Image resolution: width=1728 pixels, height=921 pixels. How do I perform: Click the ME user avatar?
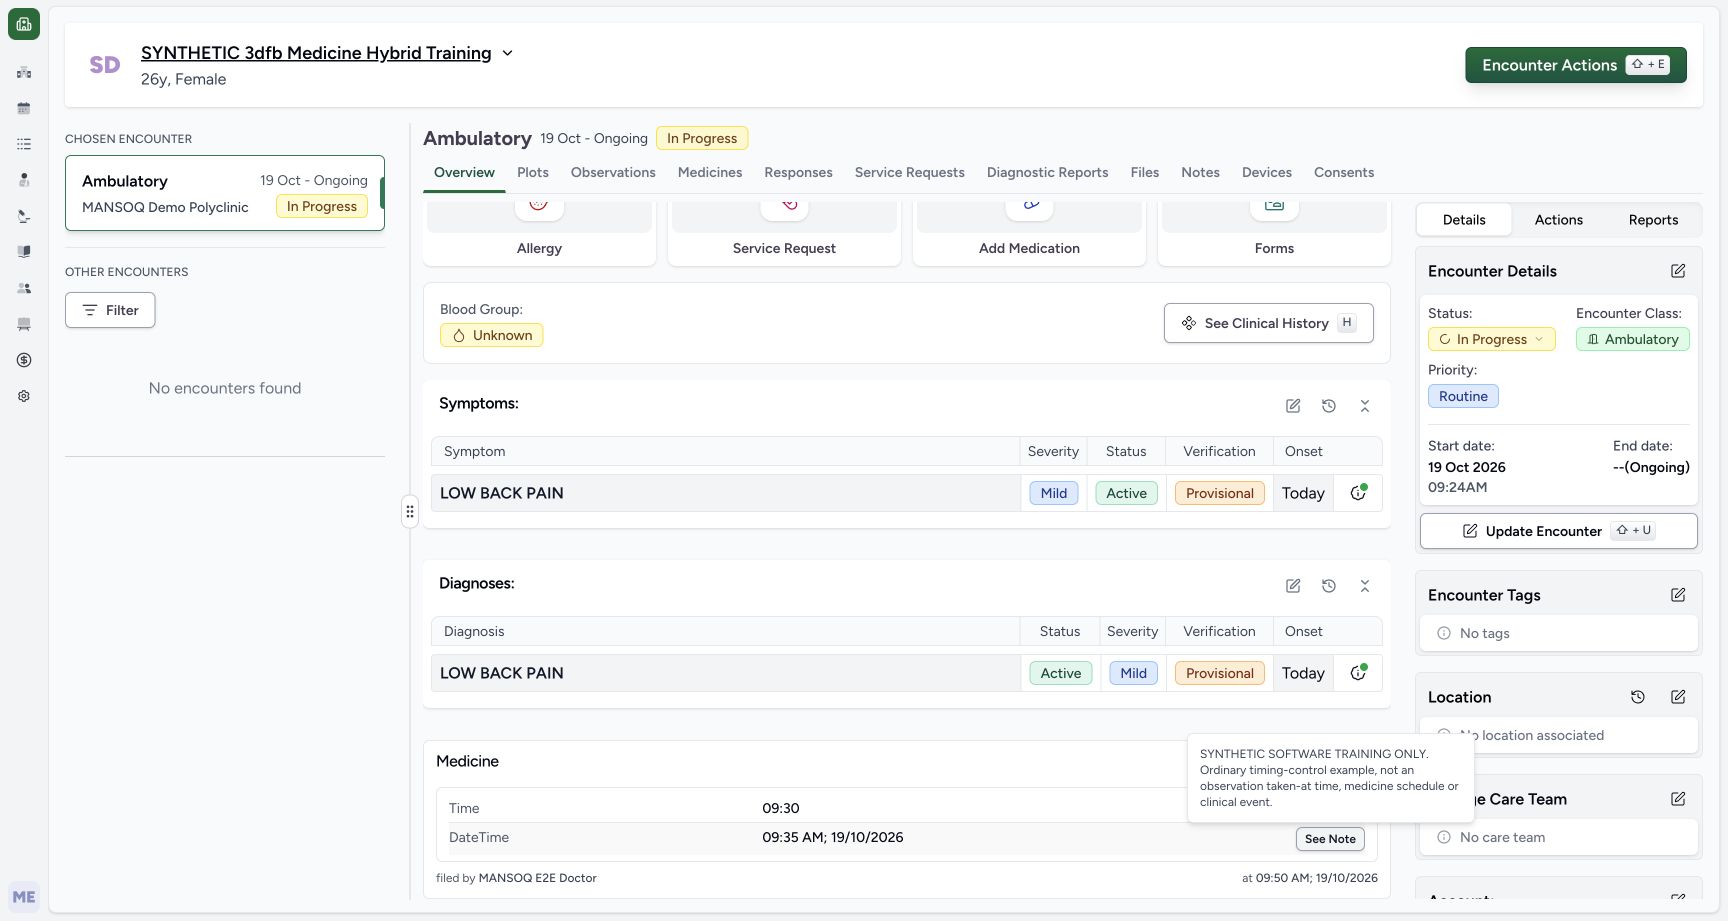[24, 897]
